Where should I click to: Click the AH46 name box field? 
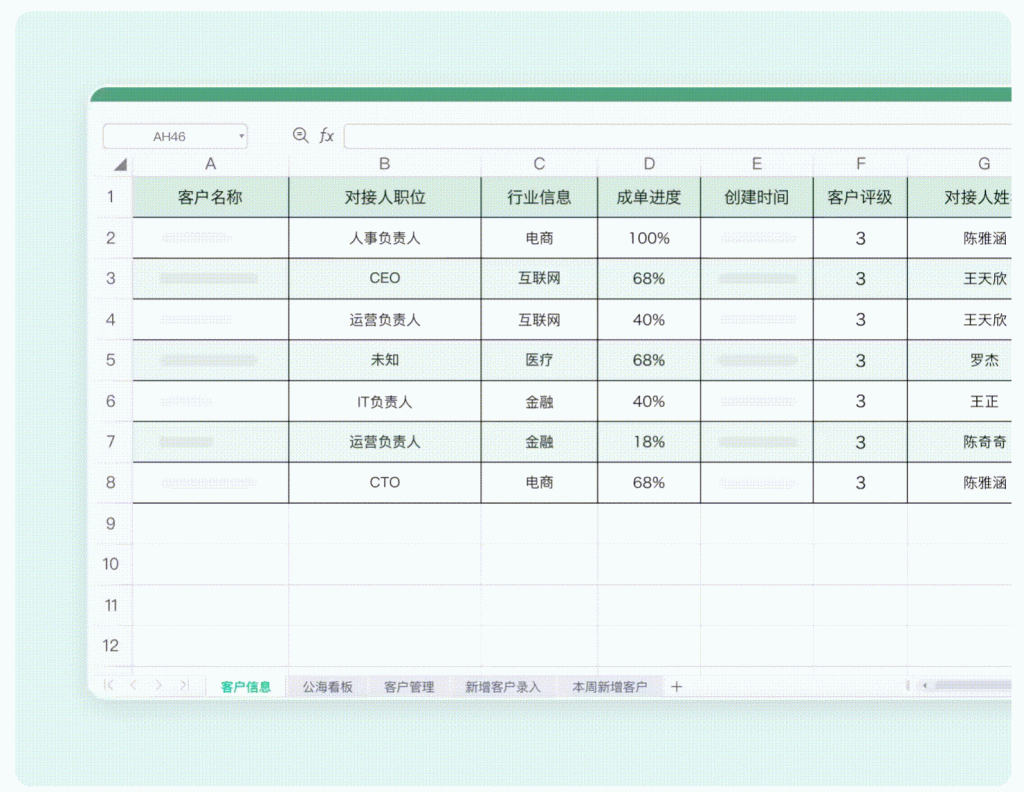click(169, 137)
